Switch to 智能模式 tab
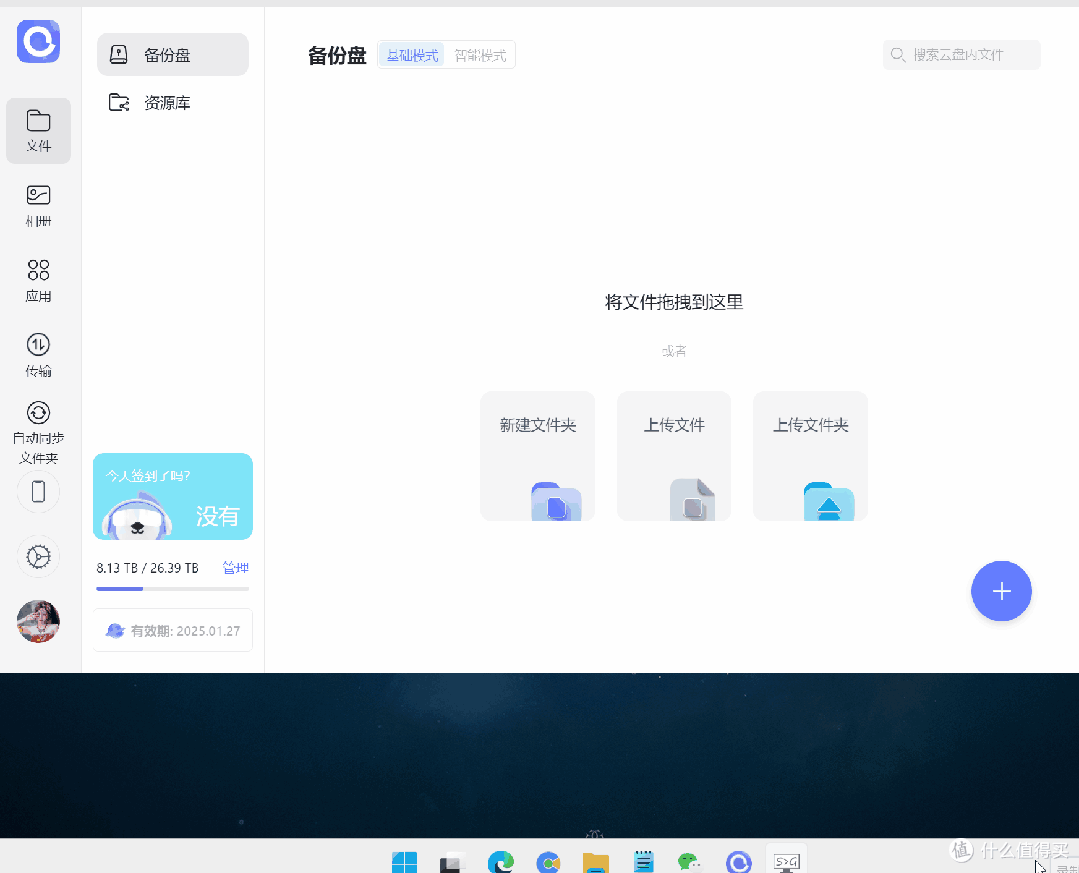 pos(480,55)
